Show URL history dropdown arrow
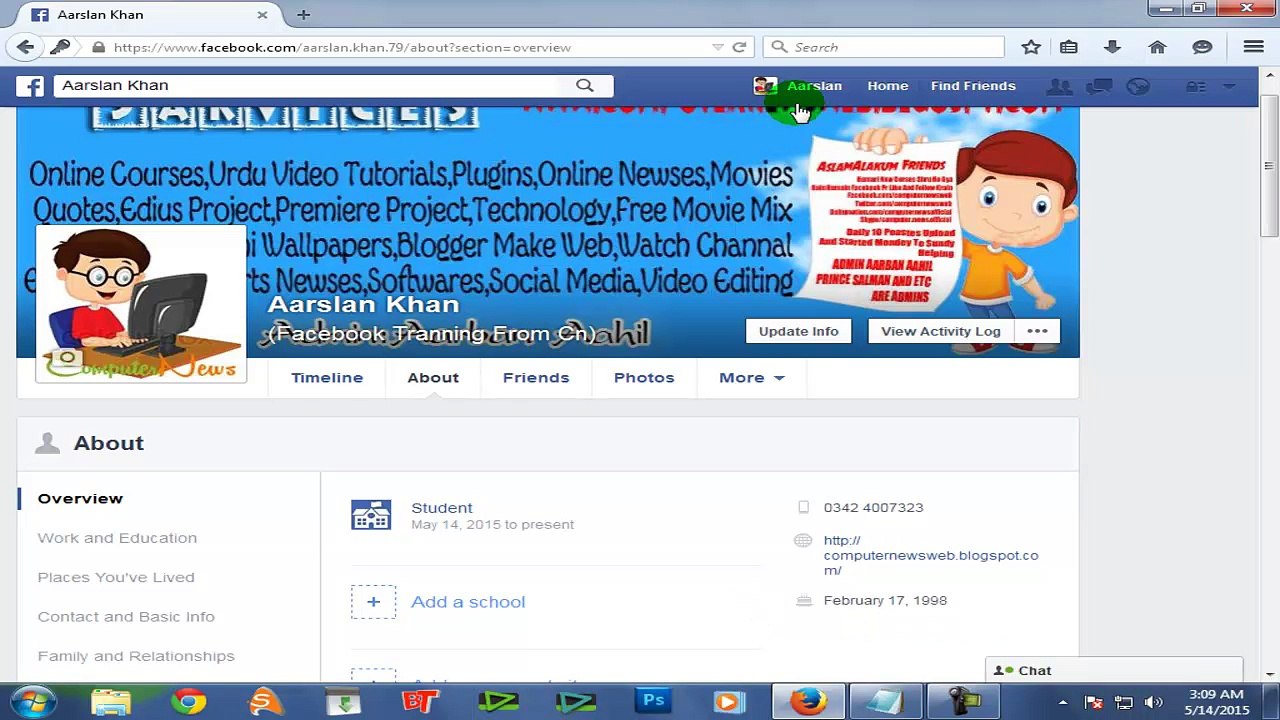Image resolution: width=1280 pixels, height=720 pixels. 717,47
